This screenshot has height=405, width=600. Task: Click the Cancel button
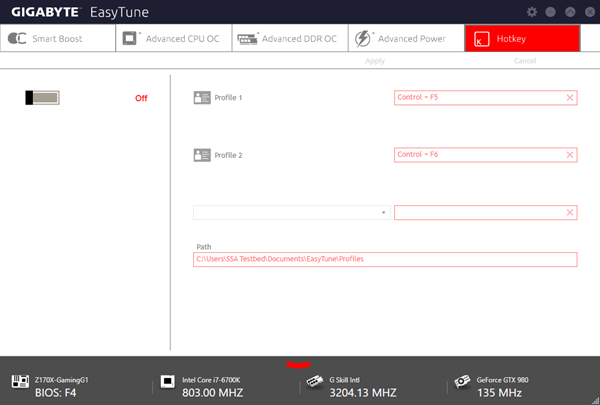pos(525,60)
